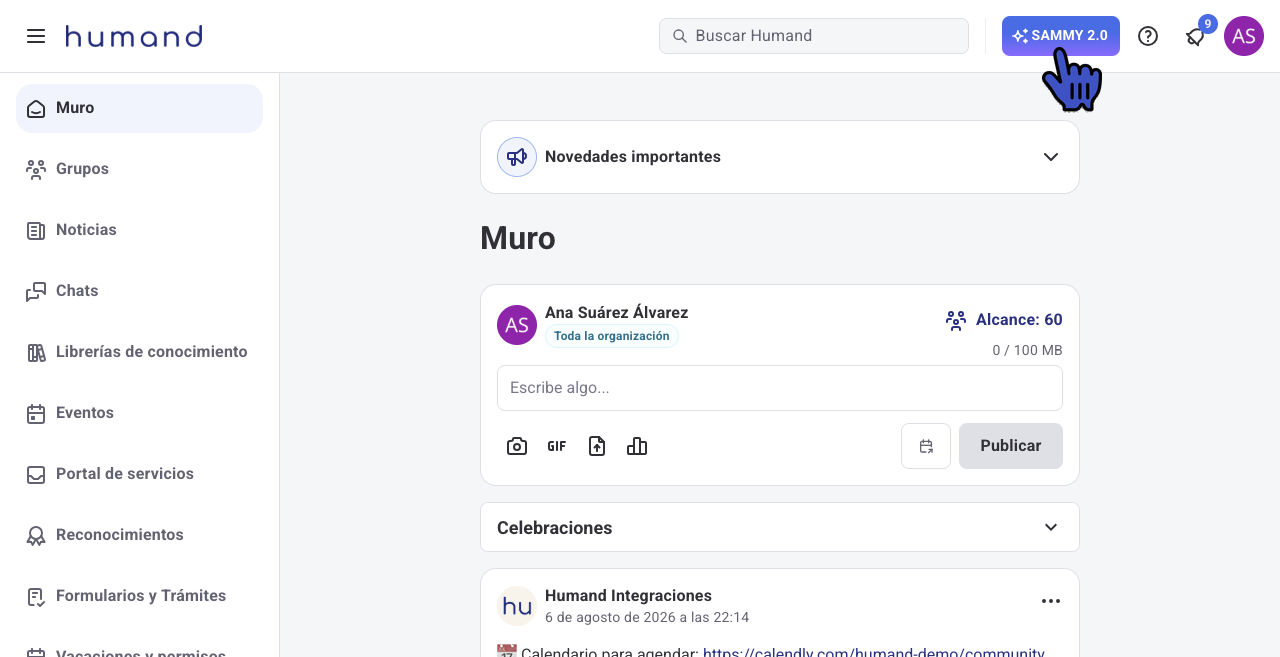Open the hamburger navigation menu
Viewport: 1280px width, 657px height.
36,36
